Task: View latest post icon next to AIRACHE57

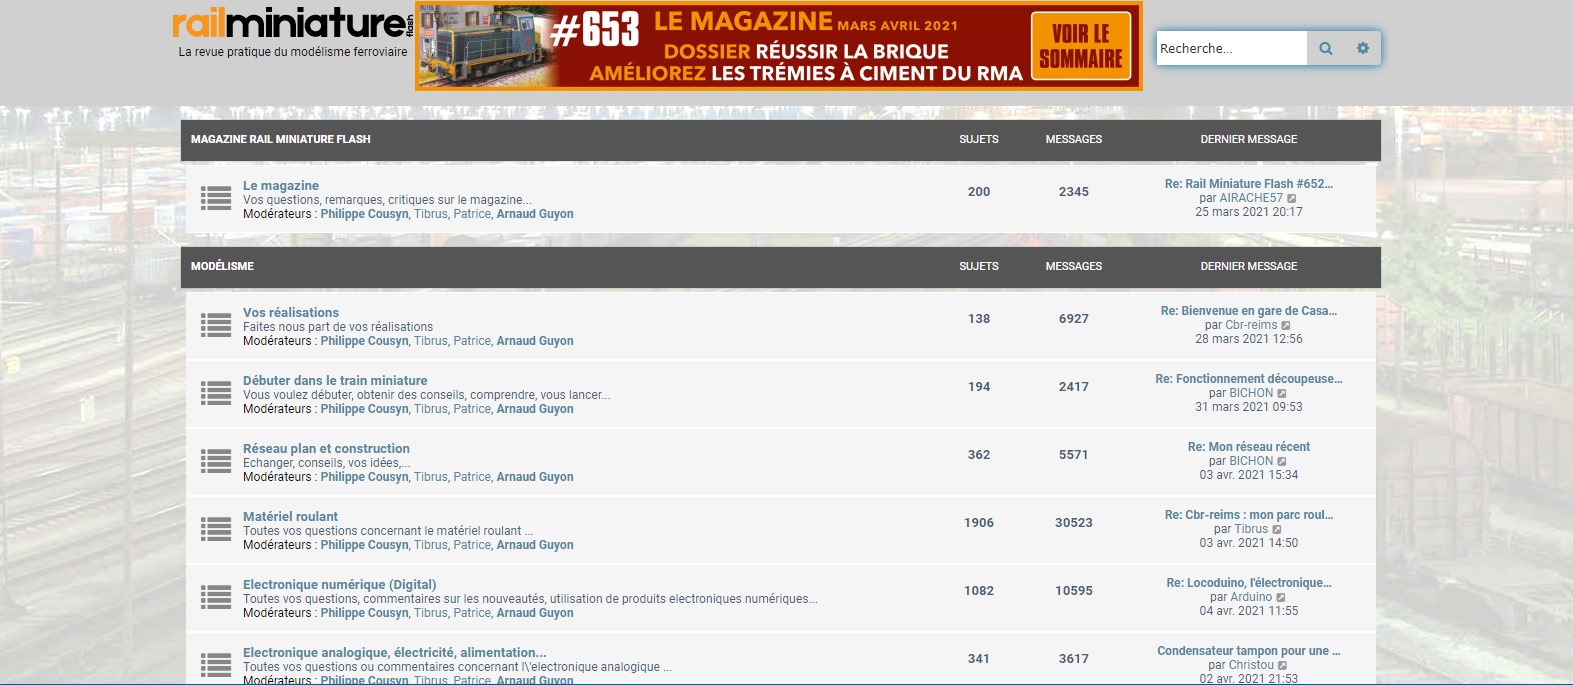Action: tap(1292, 198)
